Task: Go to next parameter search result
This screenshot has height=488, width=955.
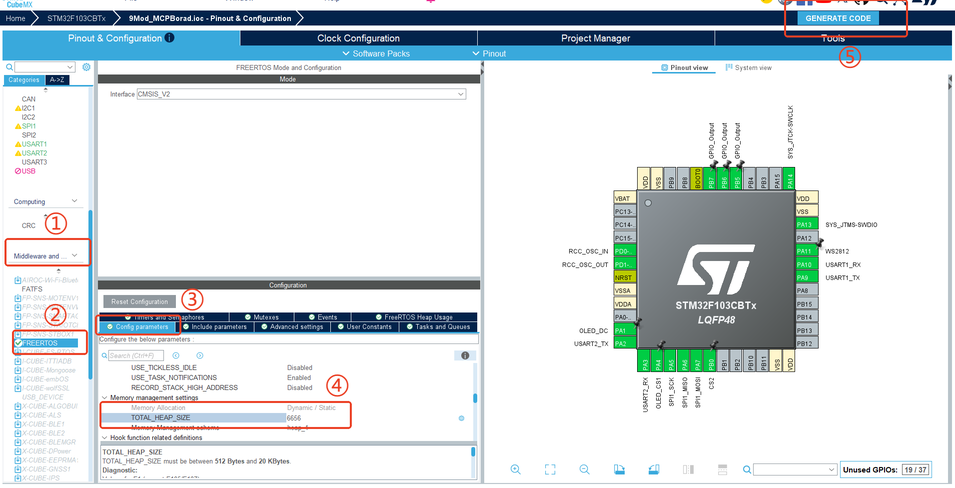Action: [199, 355]
